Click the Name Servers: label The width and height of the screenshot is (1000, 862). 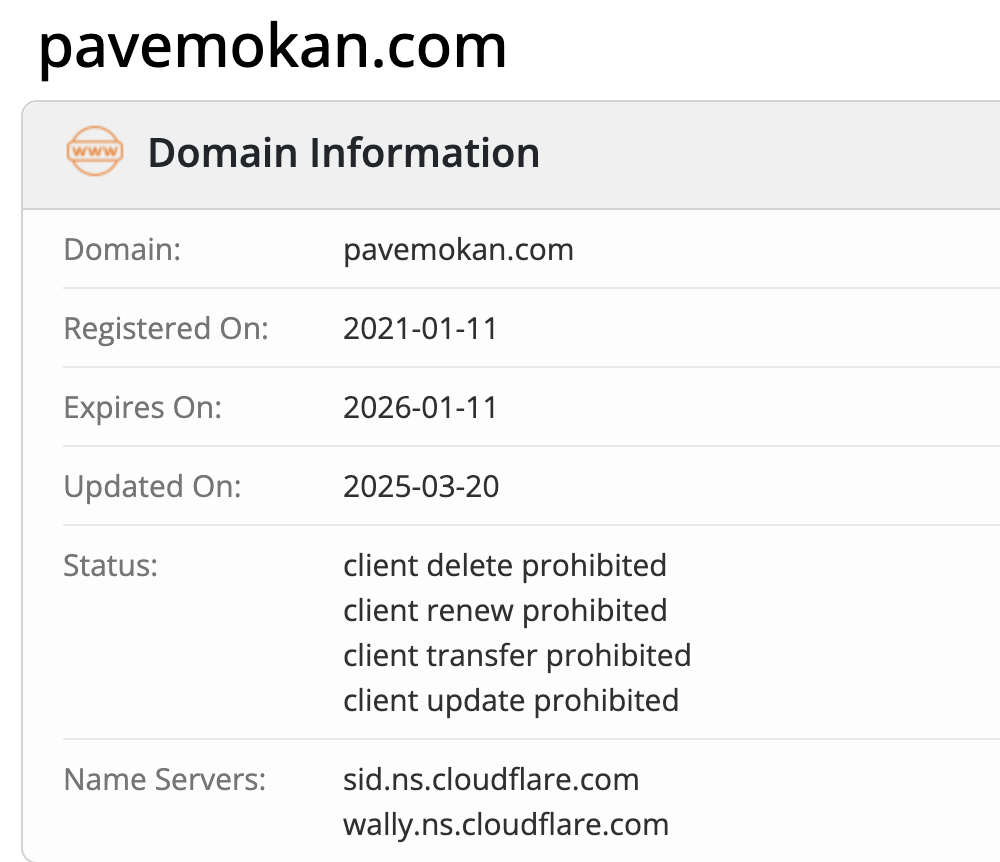coord(165,780)
